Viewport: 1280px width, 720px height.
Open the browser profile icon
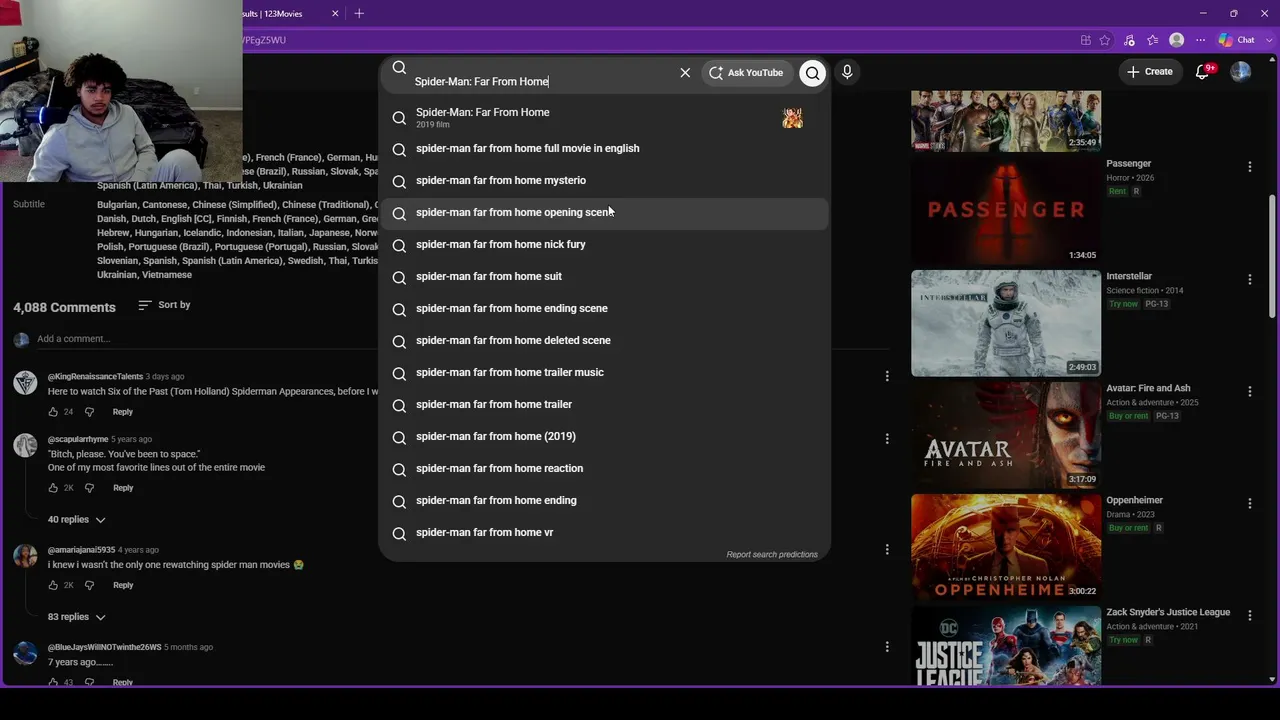[1177, 40]
